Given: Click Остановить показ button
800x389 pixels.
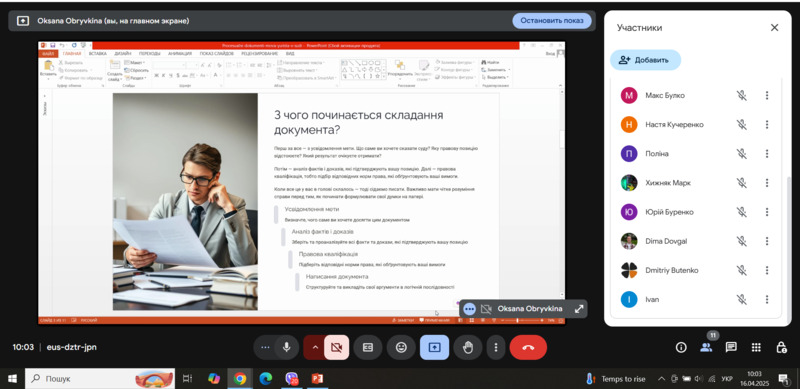Looking at the screenshot, I should [x=552, y=21].
